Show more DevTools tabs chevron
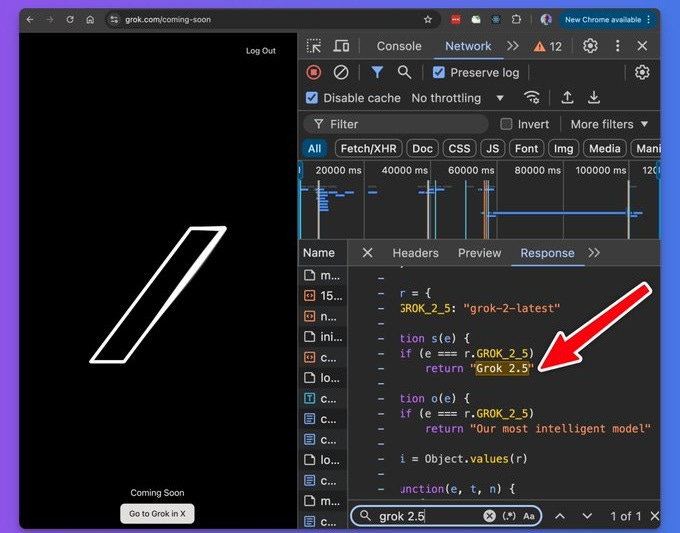680x533 pixels. 513,46
